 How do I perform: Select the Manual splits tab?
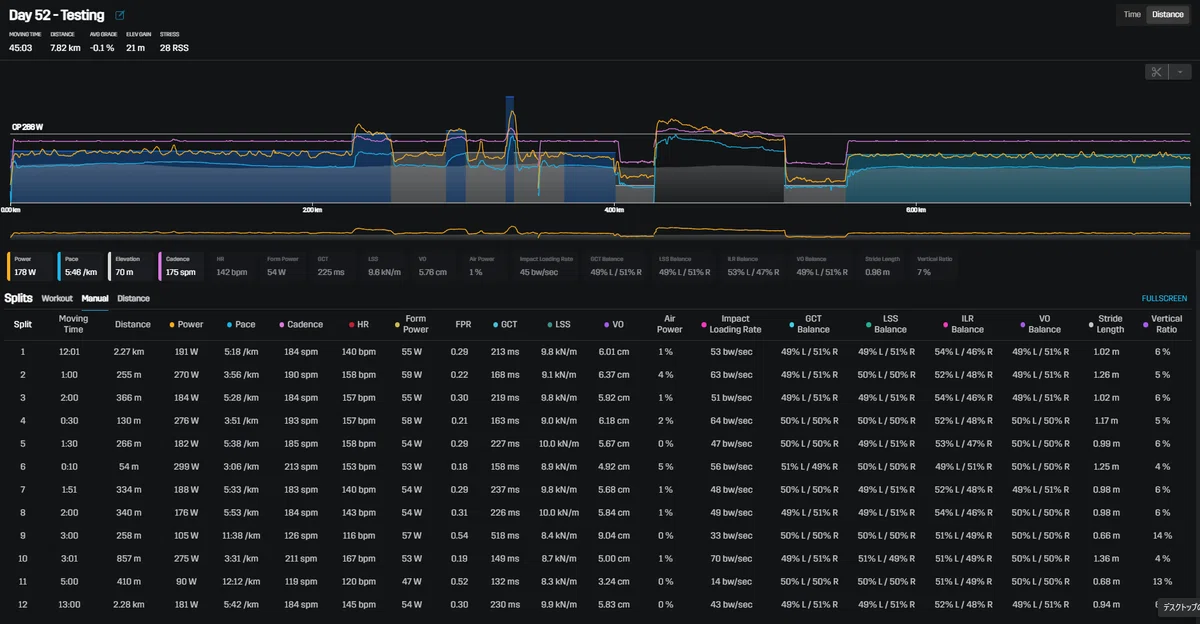95,298
